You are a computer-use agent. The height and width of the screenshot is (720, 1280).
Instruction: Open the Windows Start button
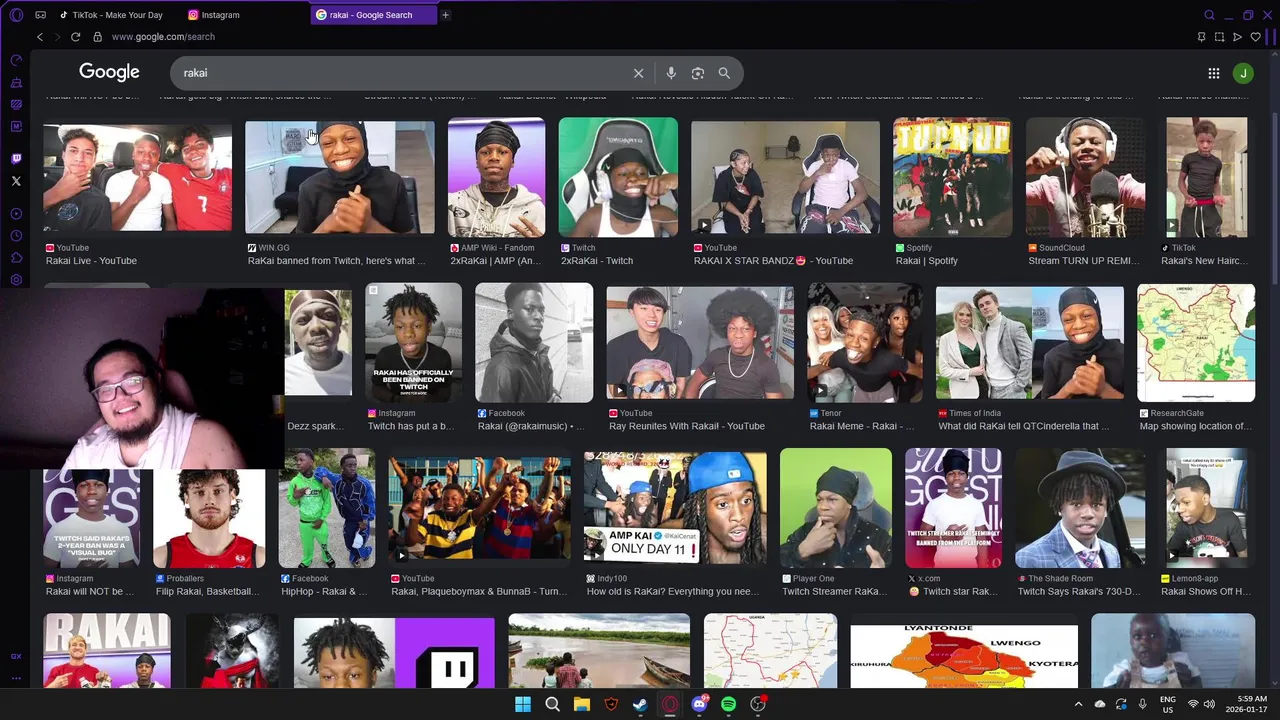[x=522, y=704]
